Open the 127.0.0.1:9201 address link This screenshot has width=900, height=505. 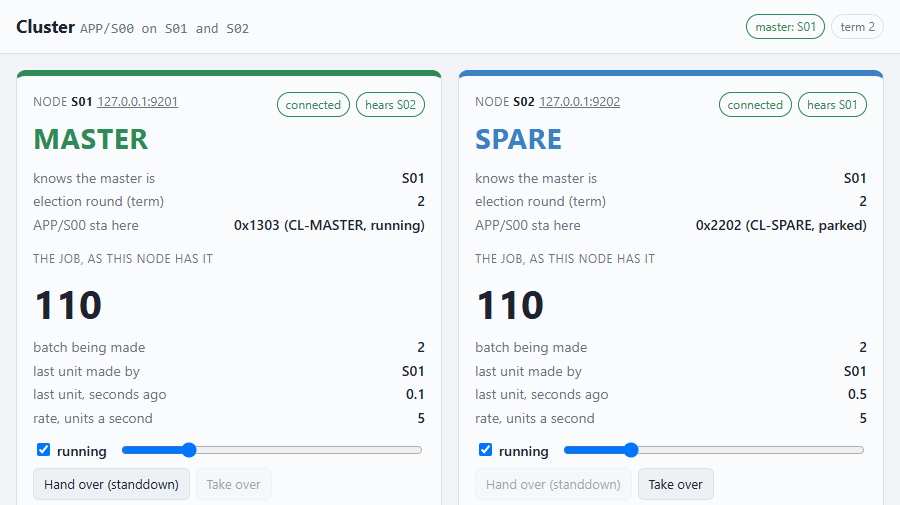[138, 102]
